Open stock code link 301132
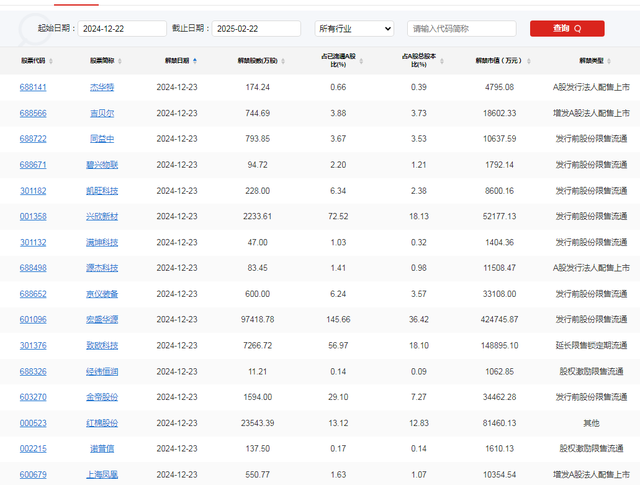Image resolution: width=640 pixels, height=485 pixels. 33,242
